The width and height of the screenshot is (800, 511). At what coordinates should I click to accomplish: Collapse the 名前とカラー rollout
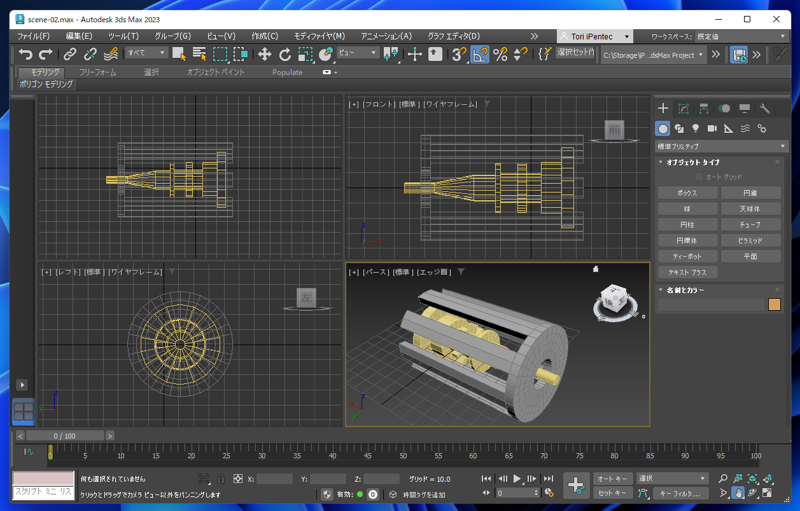tap(685, 290)
